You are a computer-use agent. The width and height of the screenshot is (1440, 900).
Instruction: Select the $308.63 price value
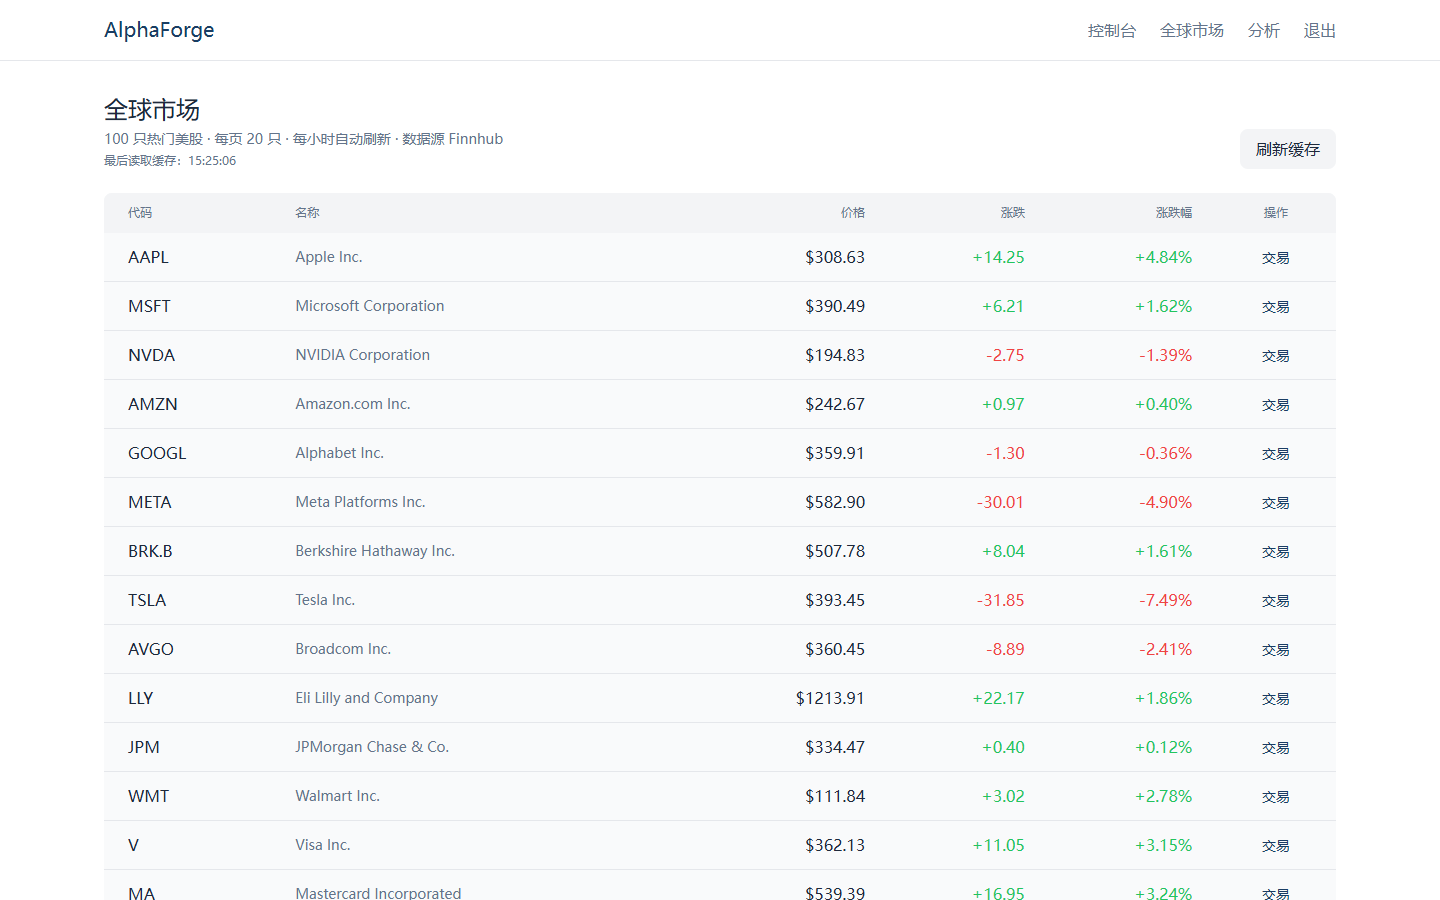click(835, 257)
